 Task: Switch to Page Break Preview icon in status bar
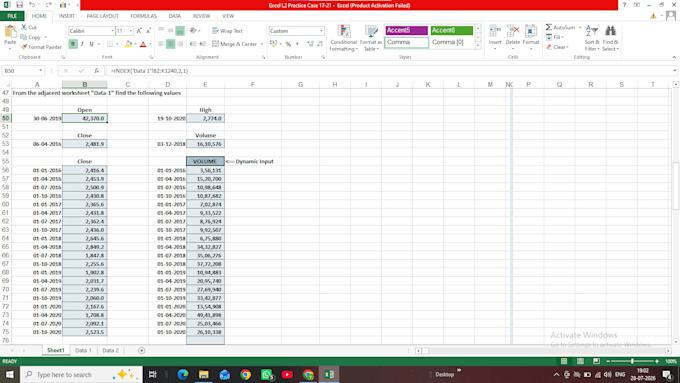pyautogui.click(x=596, y=361)
